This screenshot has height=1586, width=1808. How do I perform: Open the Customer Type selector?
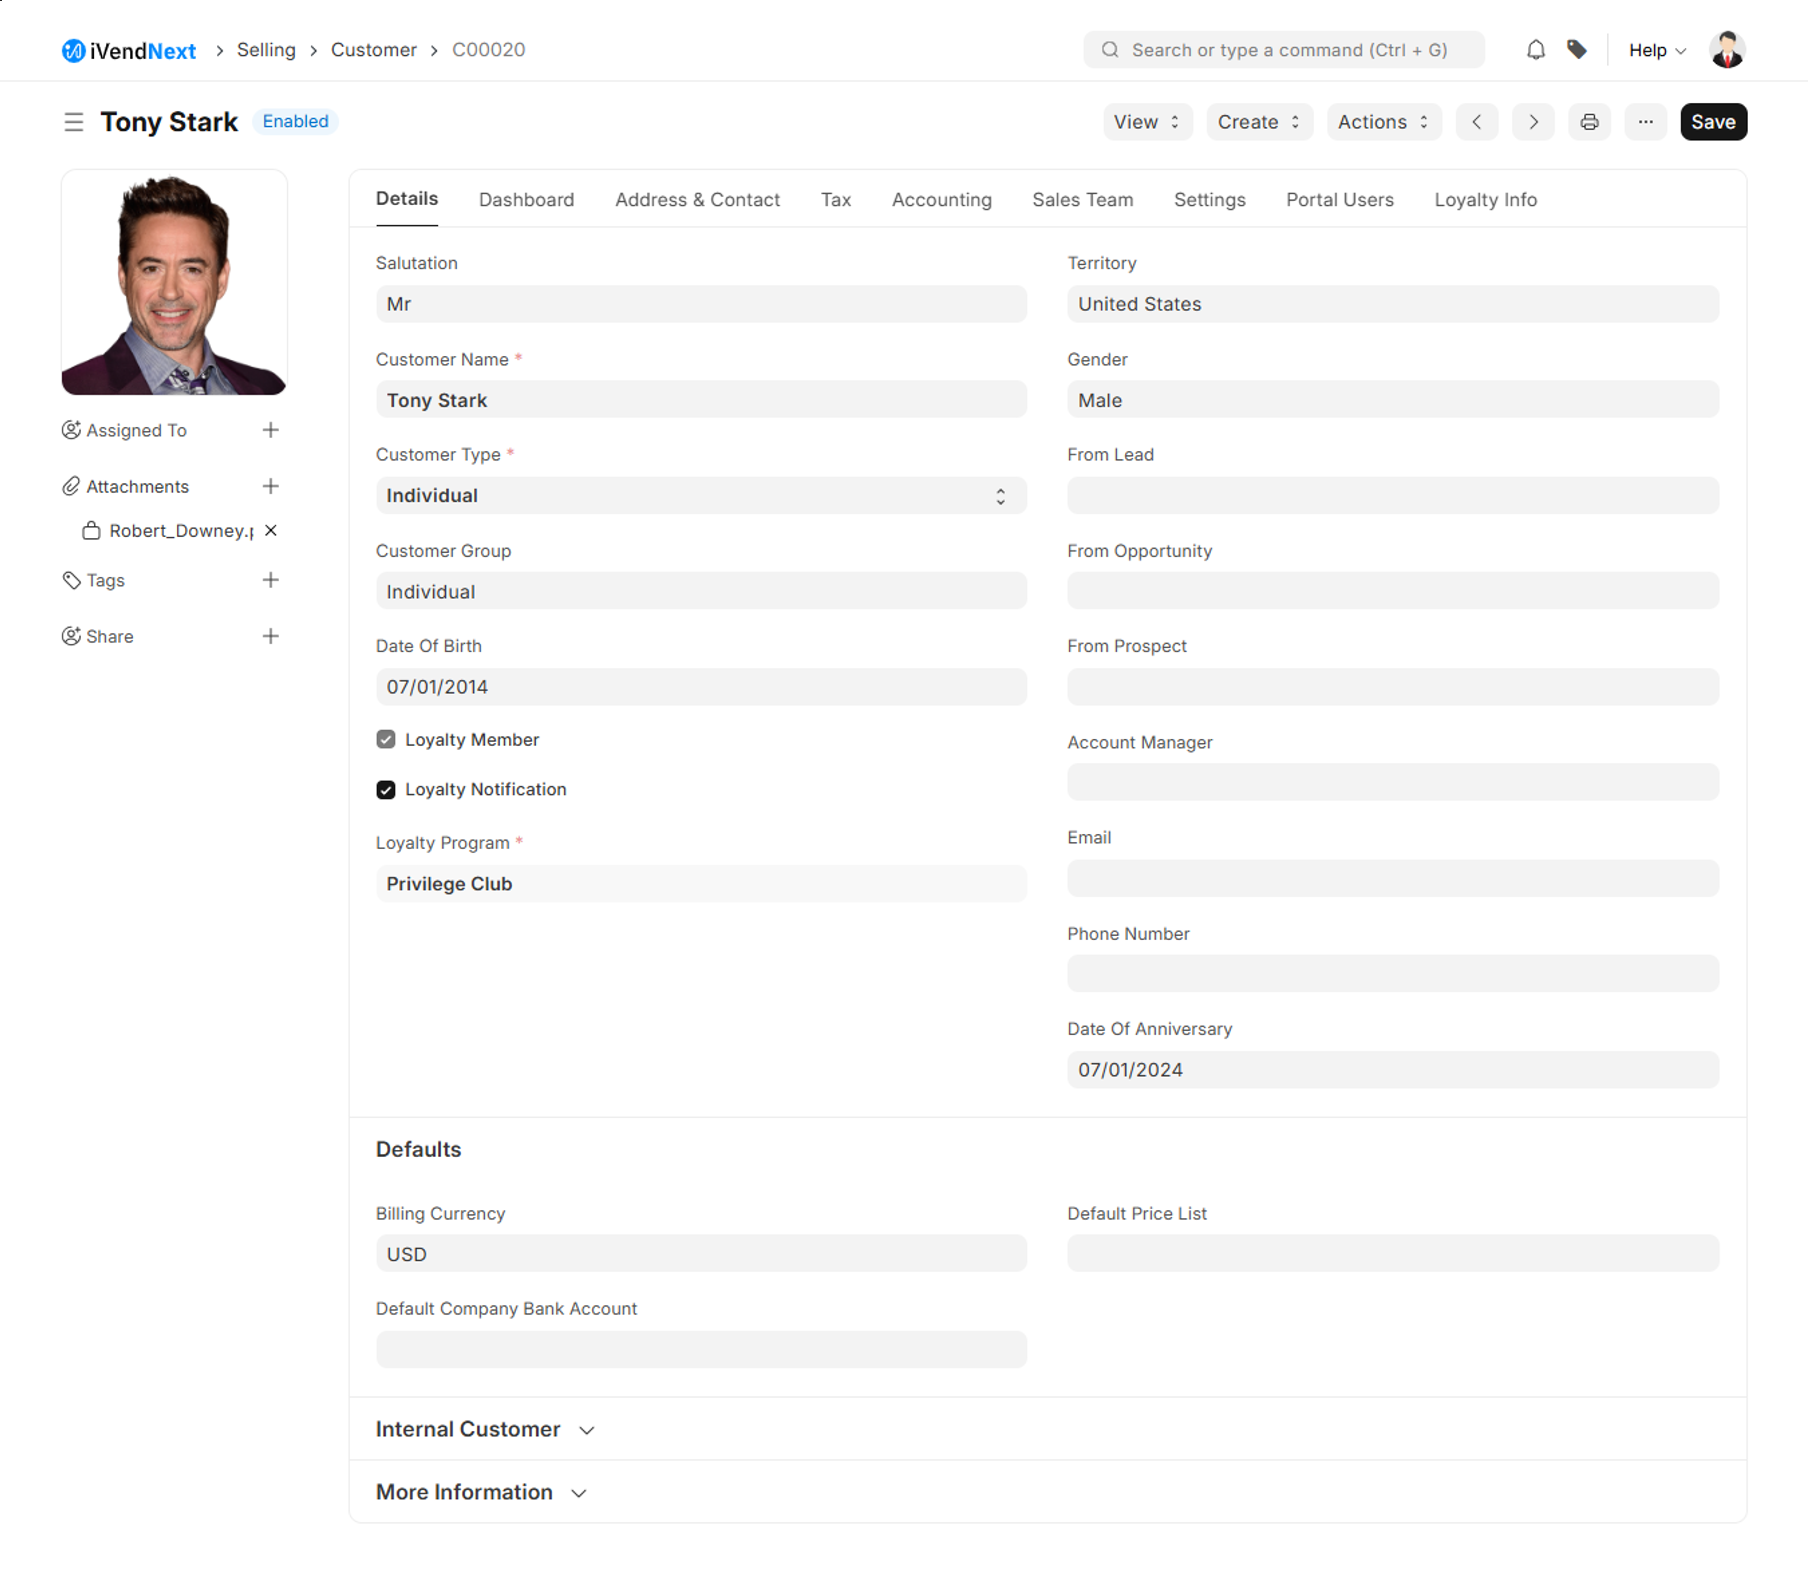click(999, 495)
